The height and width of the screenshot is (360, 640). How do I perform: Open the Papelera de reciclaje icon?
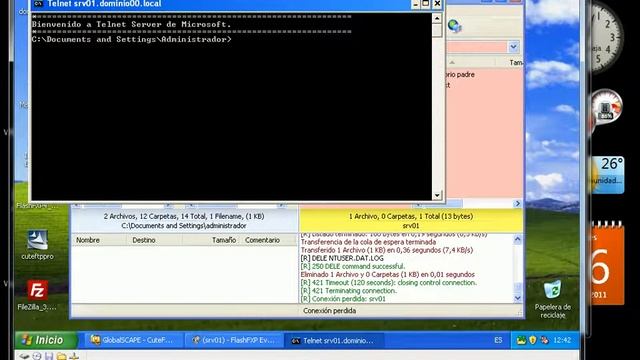point(553,299)
